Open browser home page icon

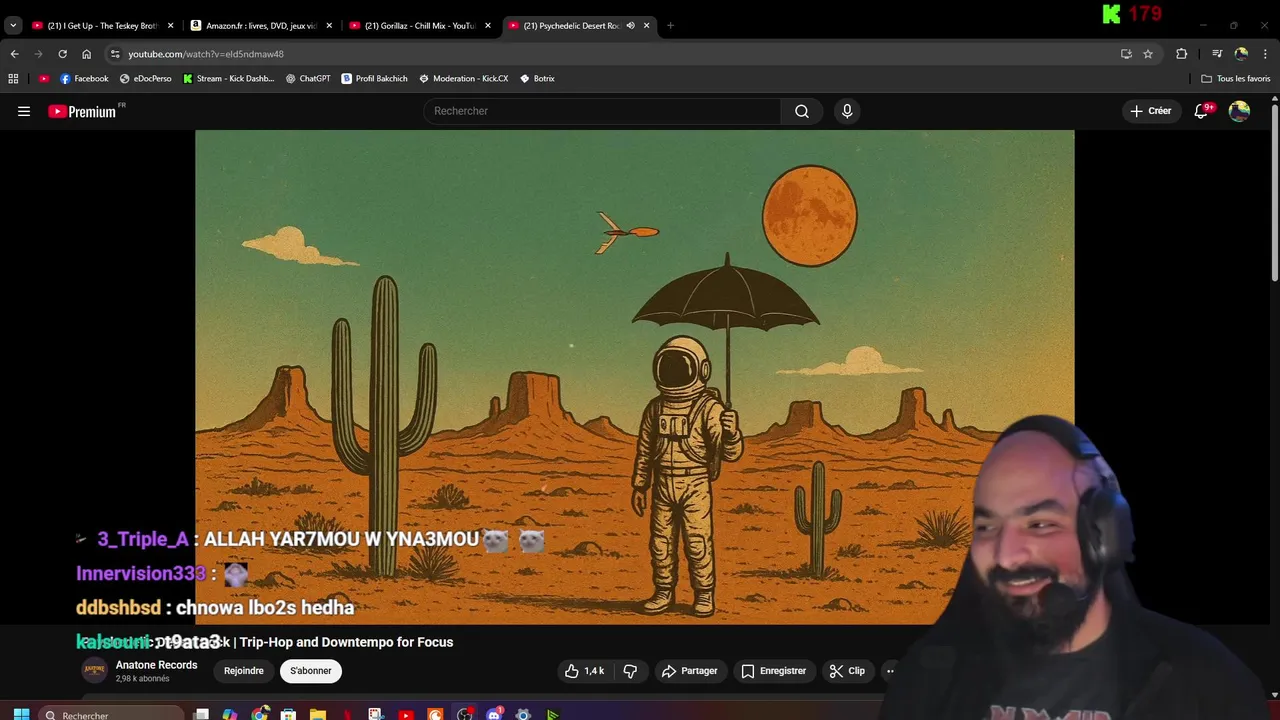click(x=86, y=54)
